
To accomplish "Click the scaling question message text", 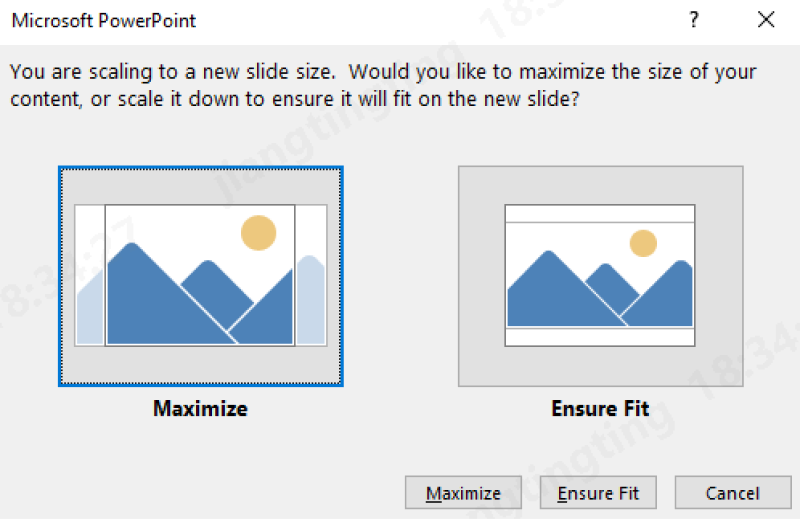I will 383,85.
